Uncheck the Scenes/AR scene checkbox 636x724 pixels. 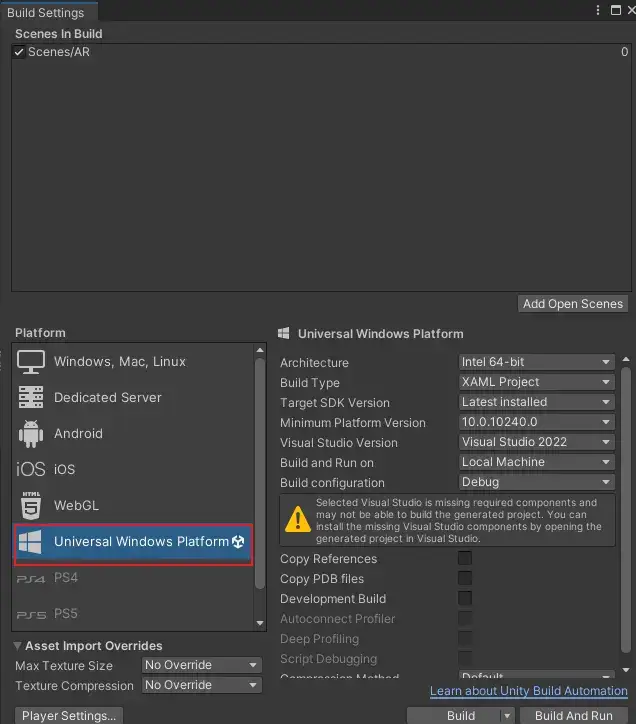tap(19, 52)
